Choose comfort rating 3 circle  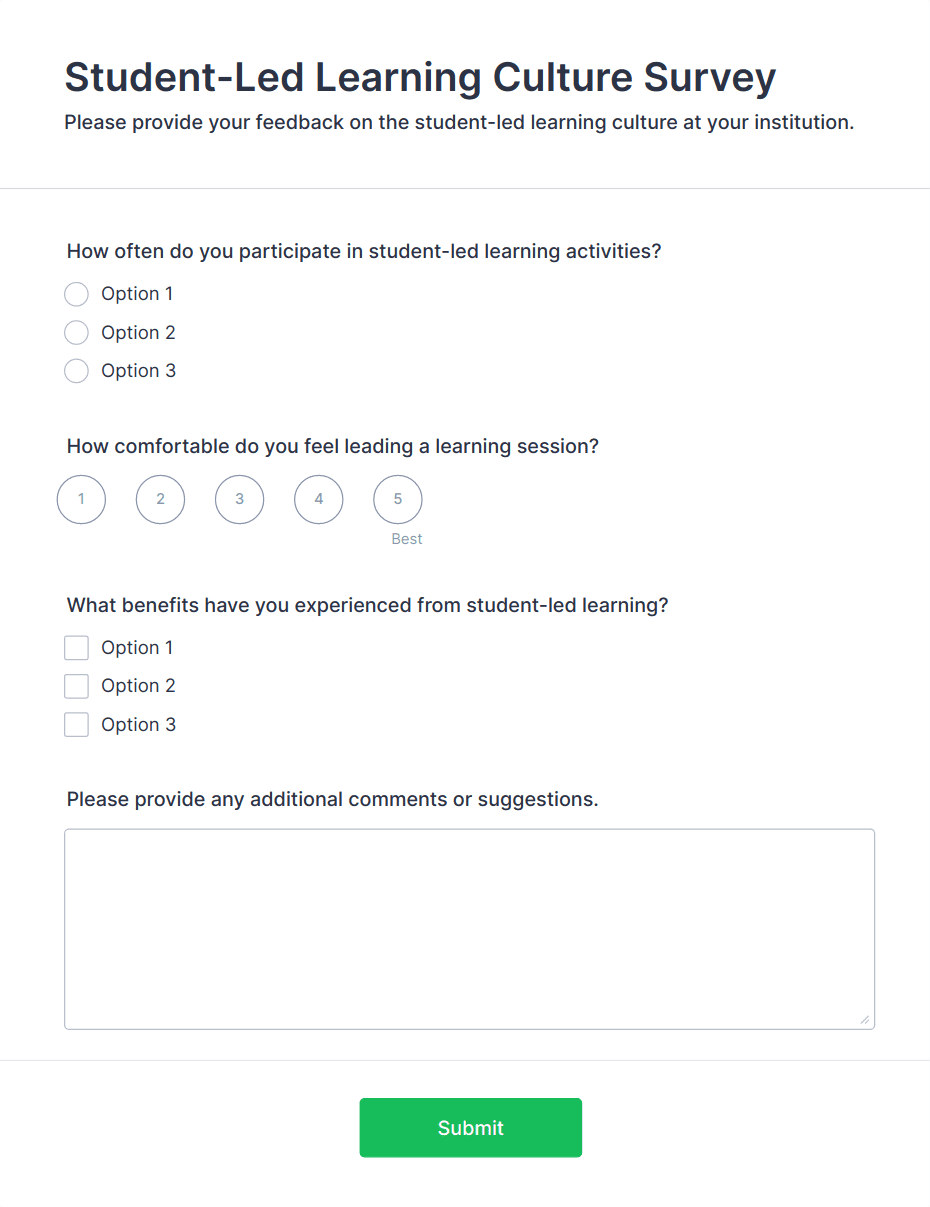[239, 499]
